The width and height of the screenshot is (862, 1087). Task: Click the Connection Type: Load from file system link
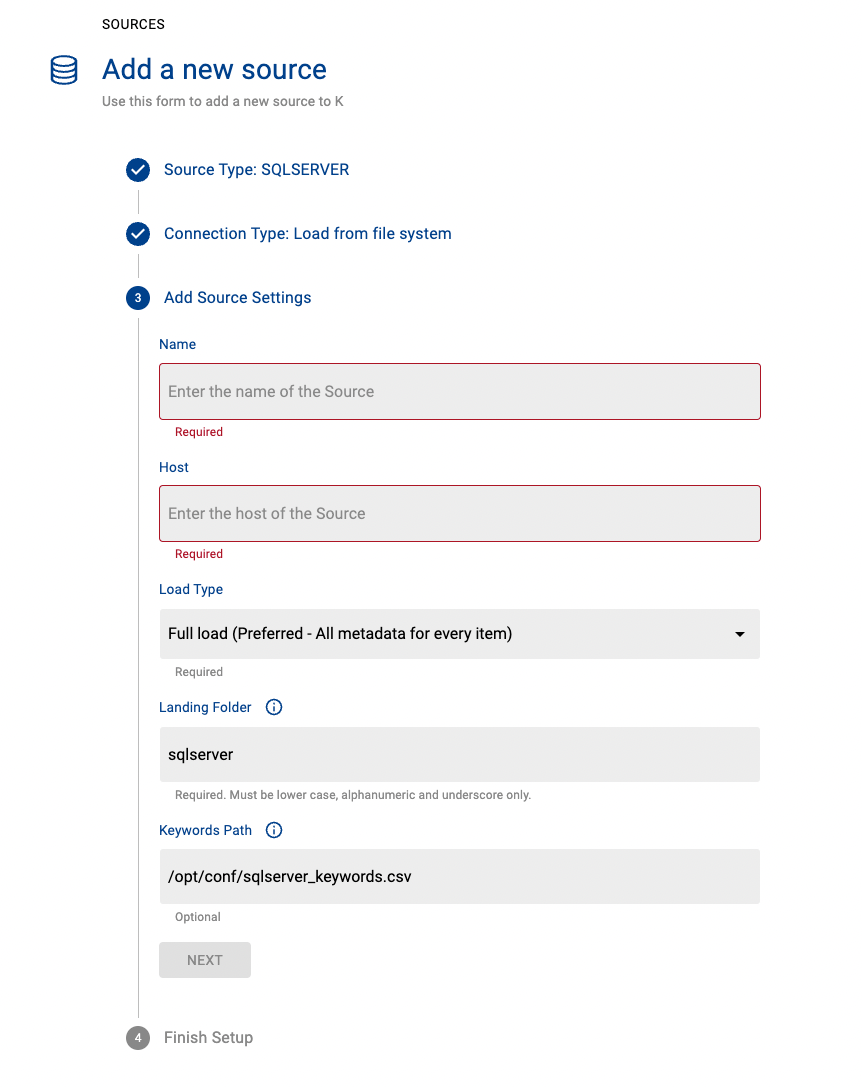(x=305, y=234)
